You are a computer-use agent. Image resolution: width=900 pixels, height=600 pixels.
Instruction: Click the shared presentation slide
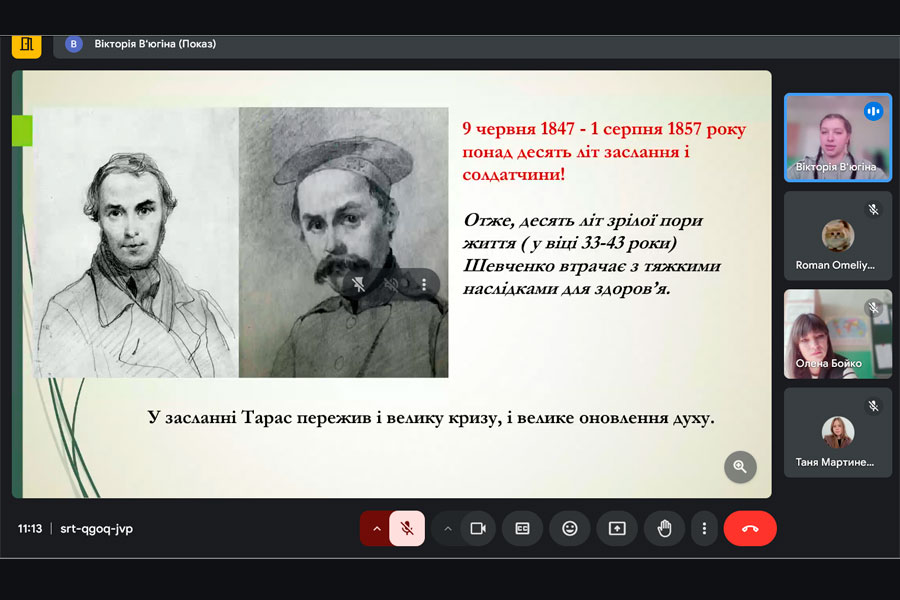pyautogui.click(x=391, y=284)
